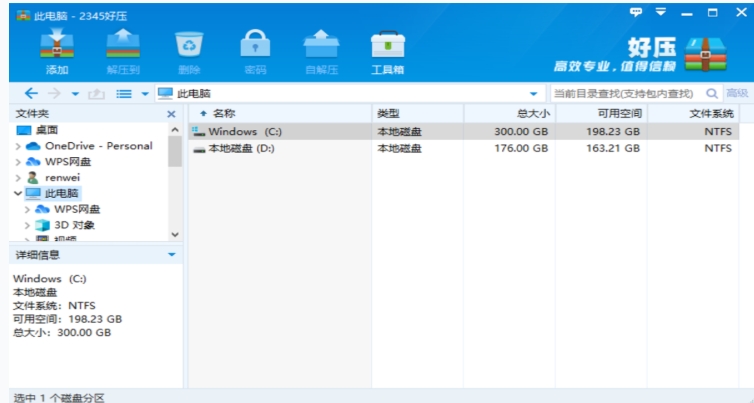Click the 198.23 GB free space cell in list
The height and width of the screenshot is (403, 754).
613,131
